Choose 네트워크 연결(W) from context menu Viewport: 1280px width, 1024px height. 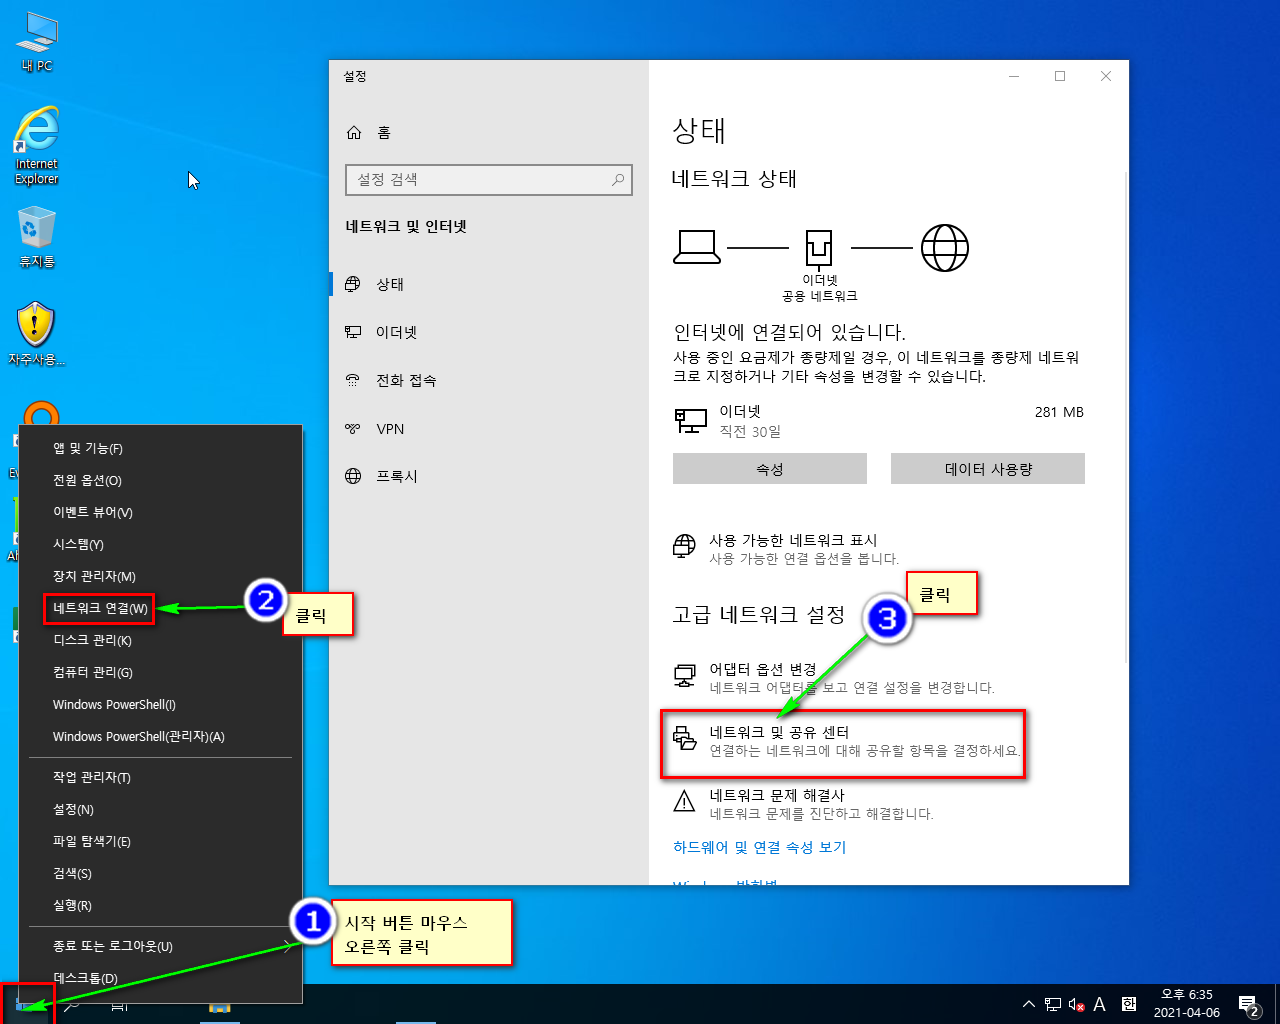pos(100,608)
